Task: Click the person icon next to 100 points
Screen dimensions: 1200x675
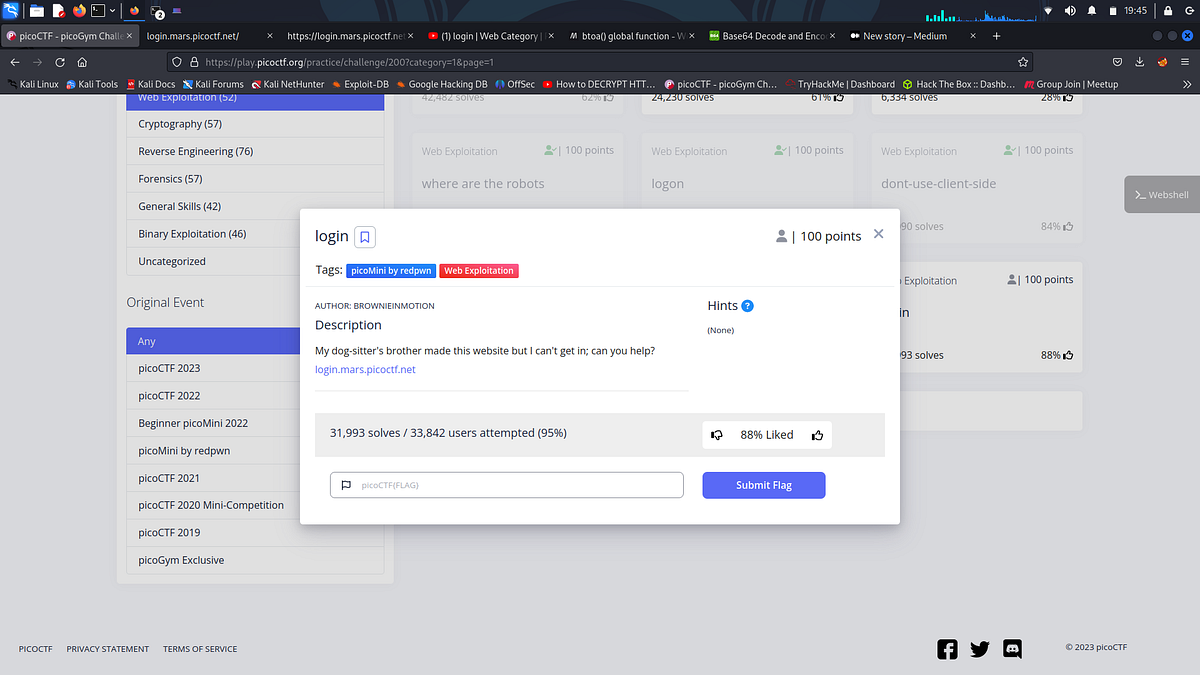Action: tap(781, 236)
